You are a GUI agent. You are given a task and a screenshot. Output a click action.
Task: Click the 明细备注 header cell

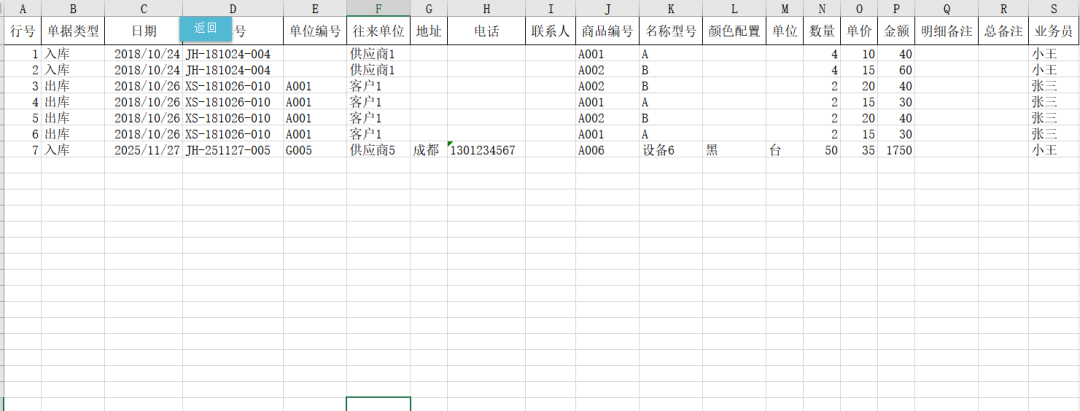[x=946, y=31]
